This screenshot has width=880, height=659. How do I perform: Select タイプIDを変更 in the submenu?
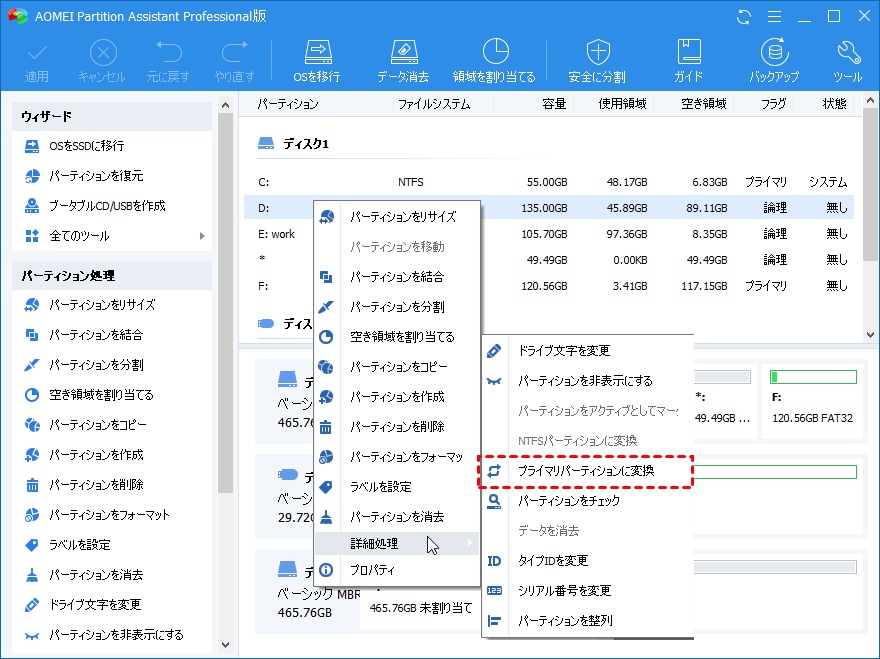tap(588, 561)
